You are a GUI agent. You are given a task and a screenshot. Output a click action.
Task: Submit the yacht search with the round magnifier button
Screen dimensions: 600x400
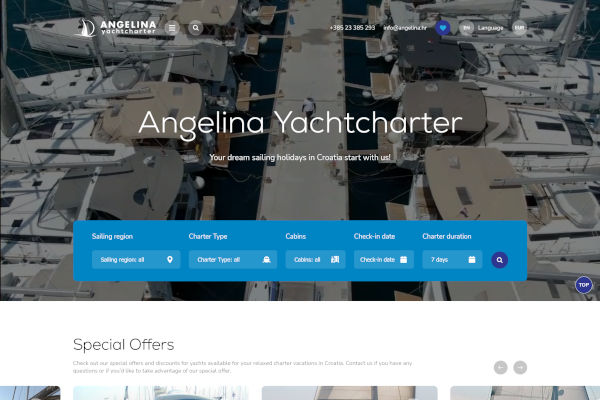(x=500, y=260)
